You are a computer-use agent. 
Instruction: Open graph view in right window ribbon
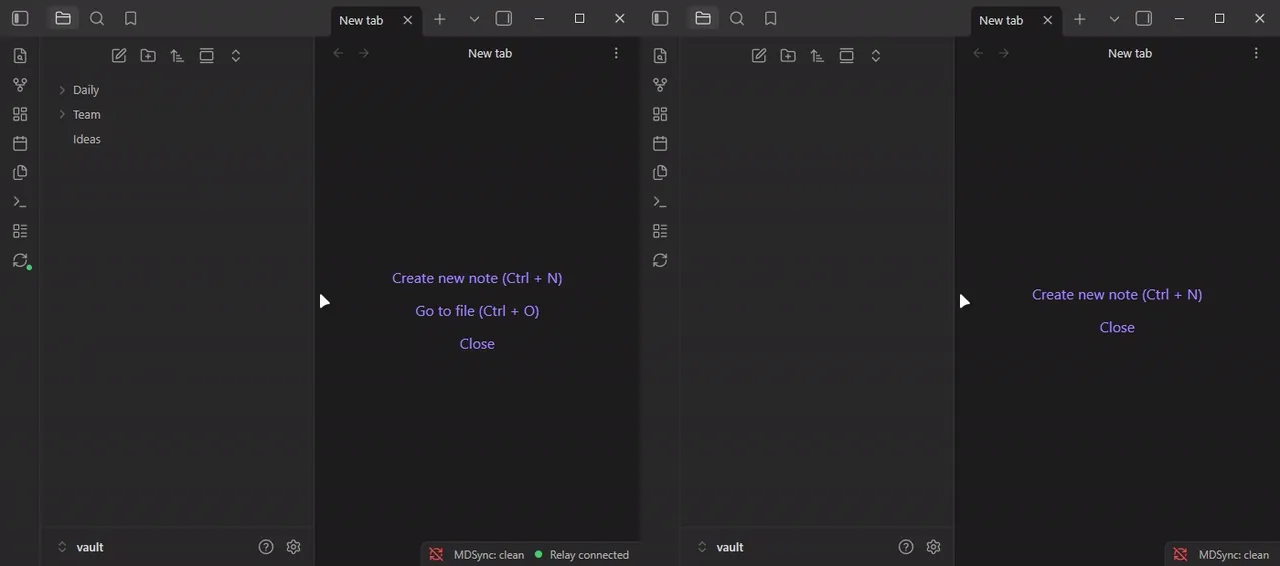[x=660, y=85]
